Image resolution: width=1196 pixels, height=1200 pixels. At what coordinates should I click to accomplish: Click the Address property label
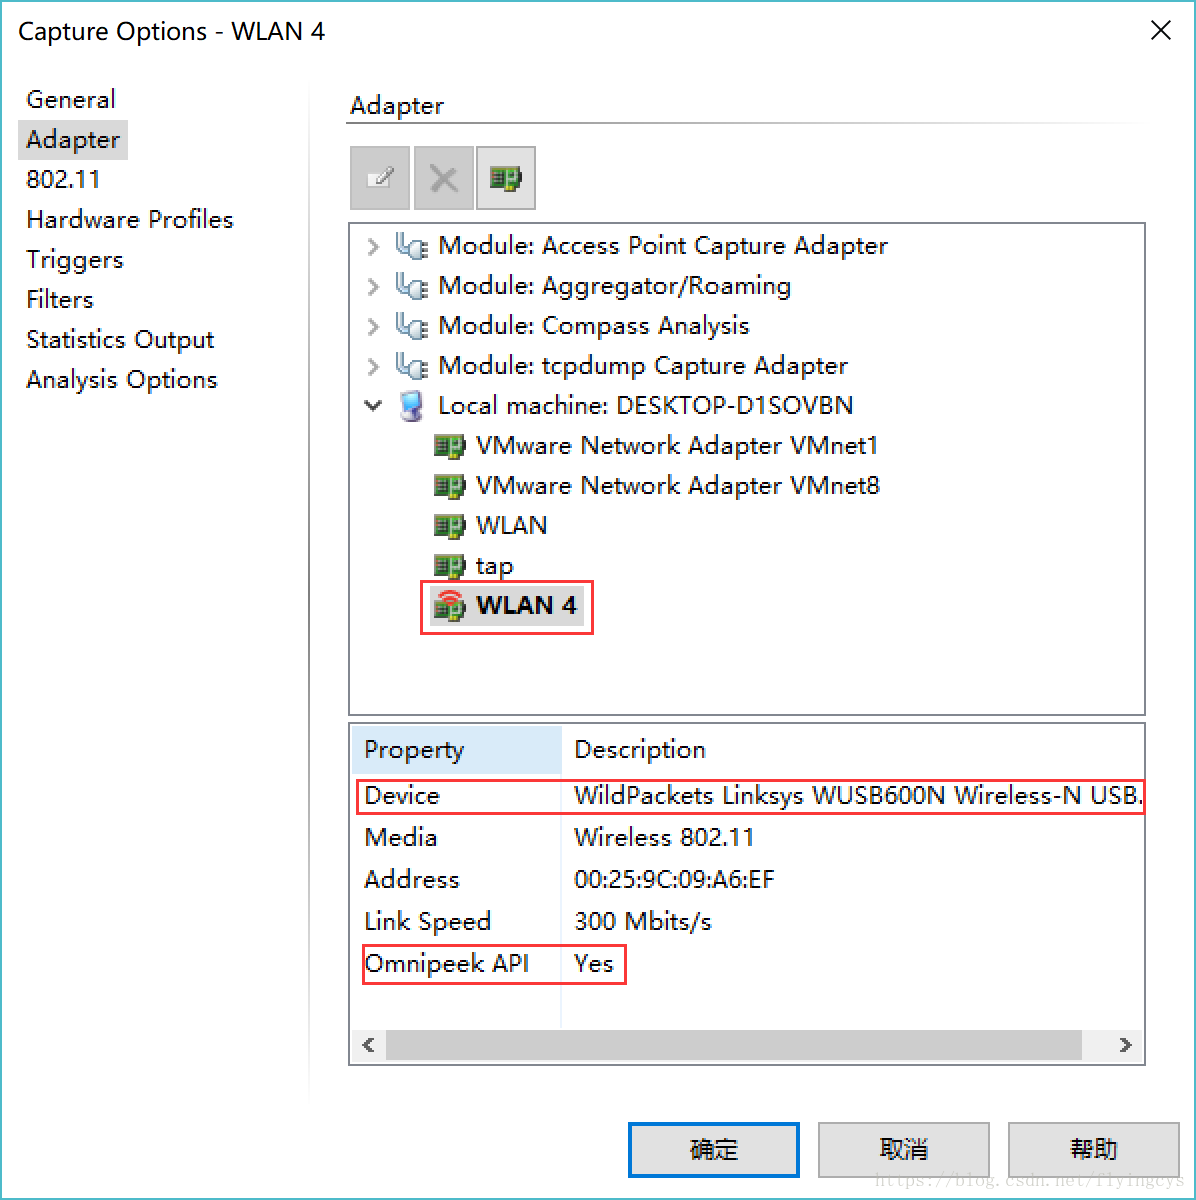tap(412, 880)
